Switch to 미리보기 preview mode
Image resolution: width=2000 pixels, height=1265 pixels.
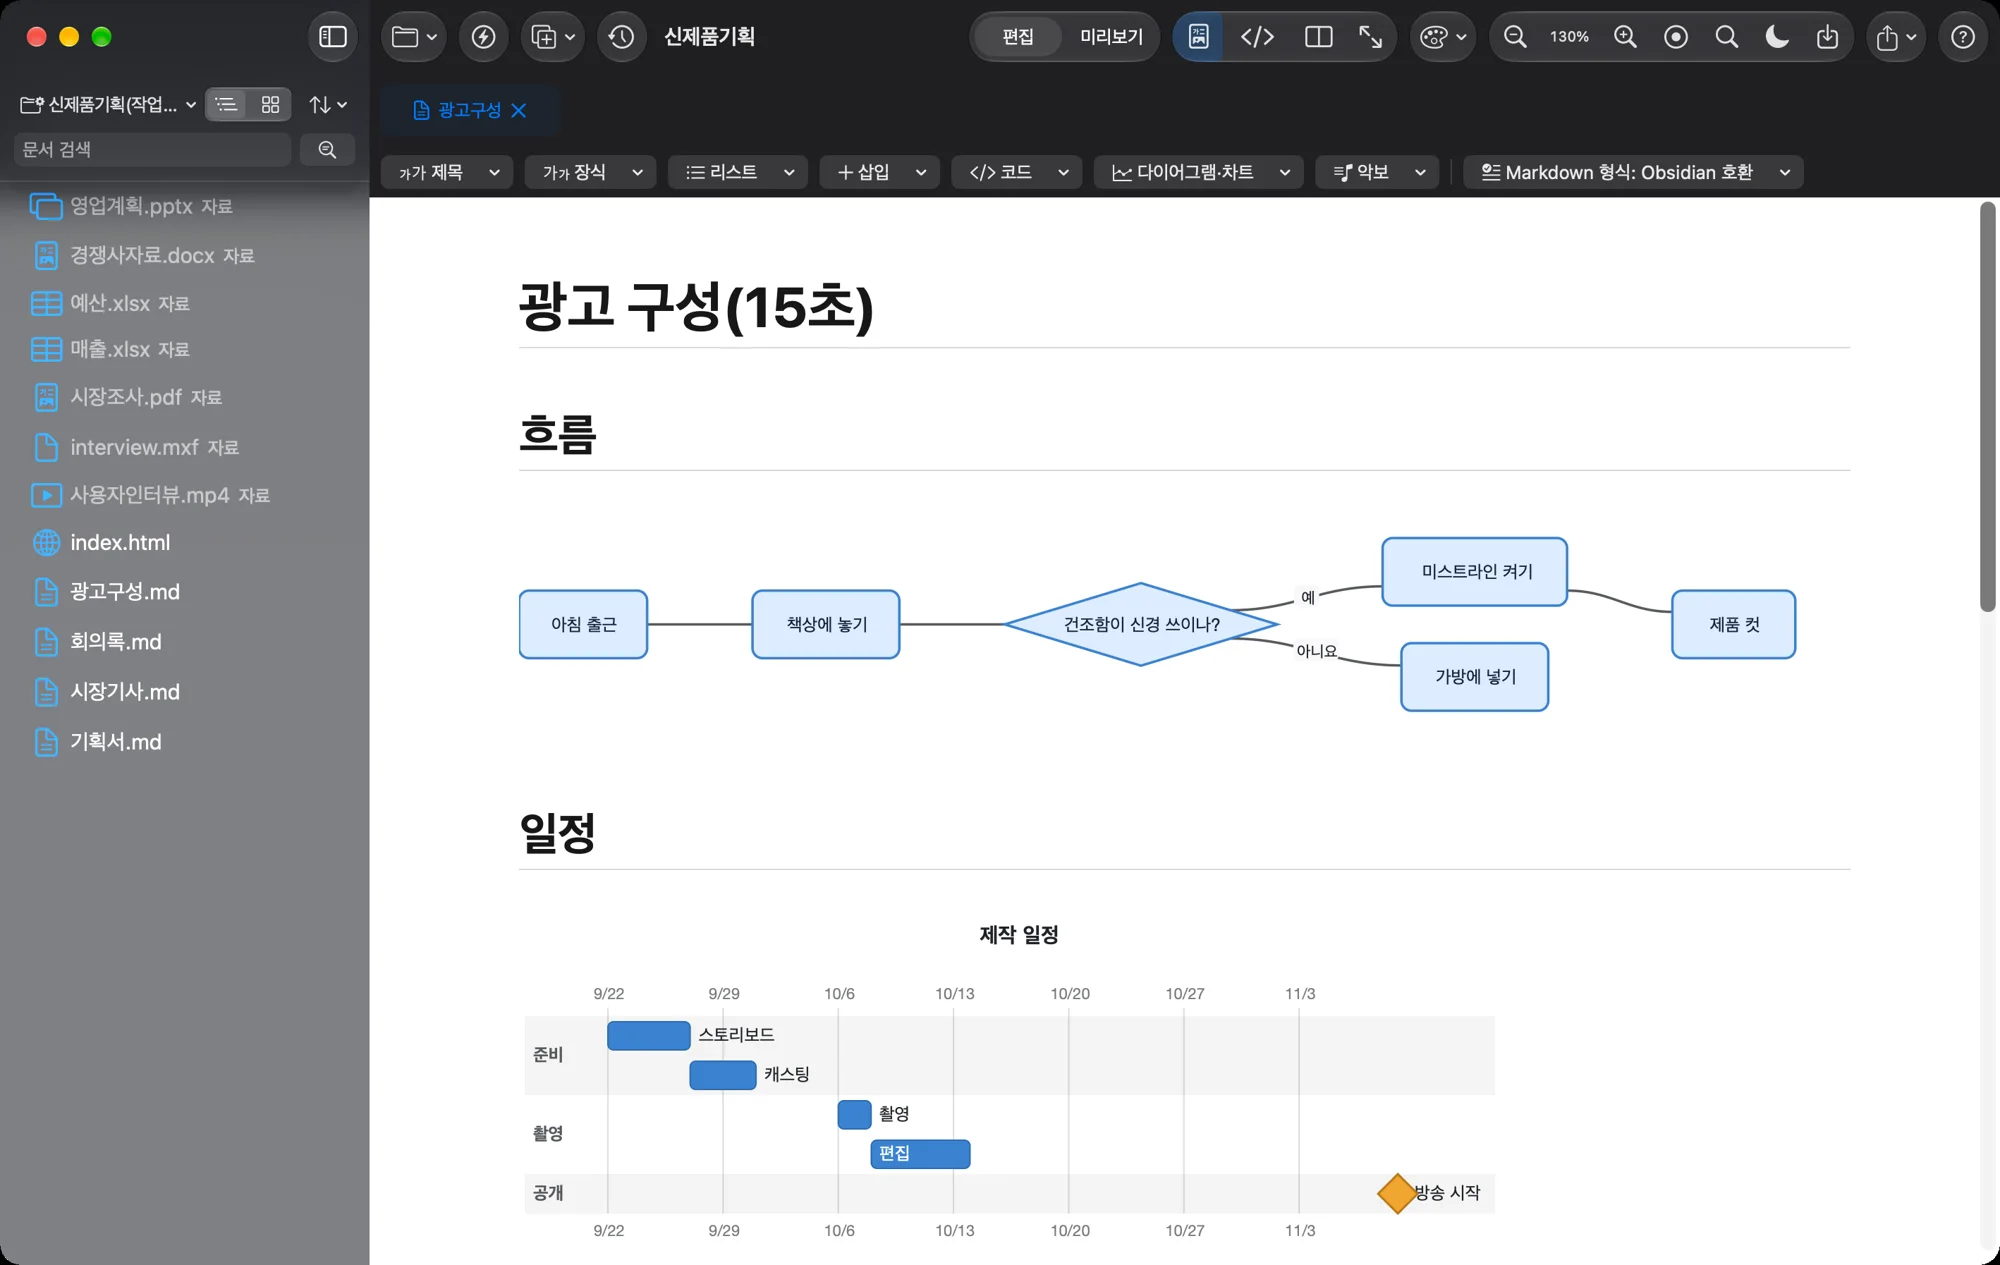coord(1110,37)
